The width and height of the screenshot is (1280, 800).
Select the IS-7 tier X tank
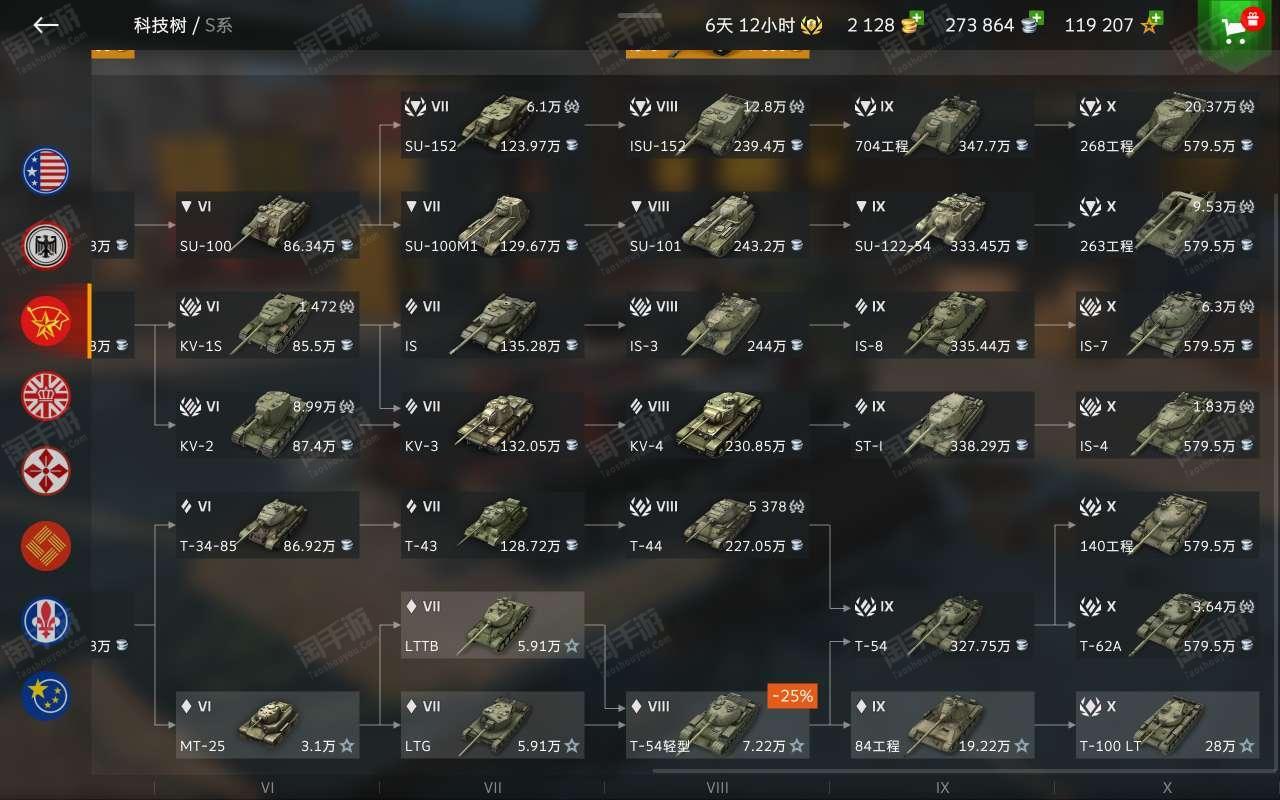point(1168,325)
